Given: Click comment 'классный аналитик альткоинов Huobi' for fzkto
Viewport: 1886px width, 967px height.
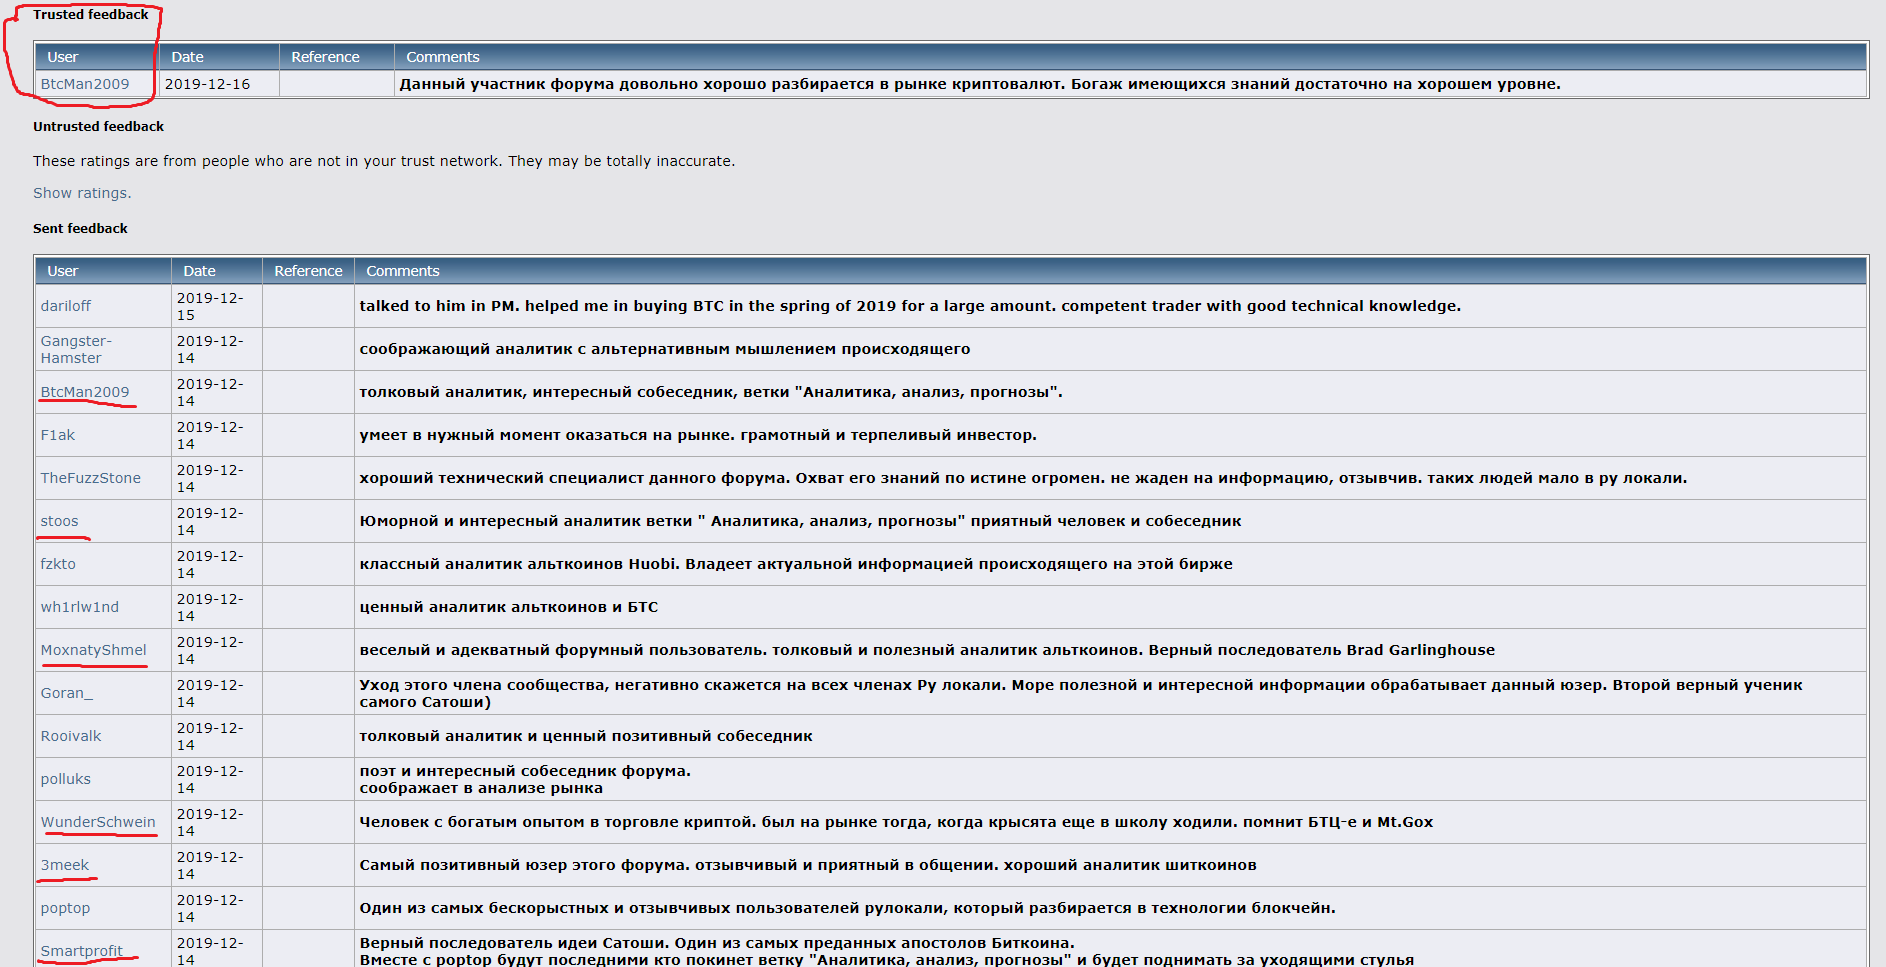Looking at the screenshot, I should coord(796,564).
